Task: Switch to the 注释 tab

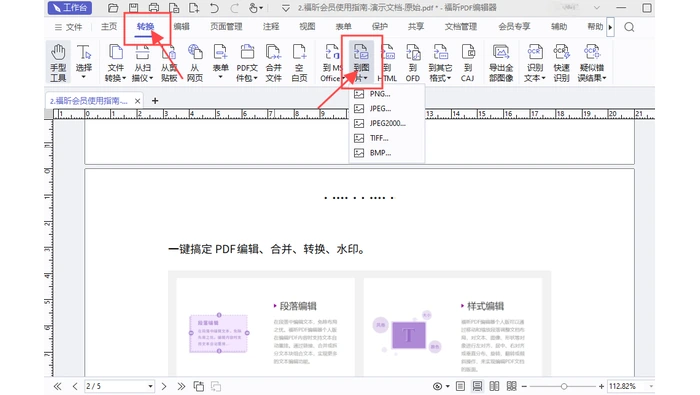Action: tap(271, 27)
